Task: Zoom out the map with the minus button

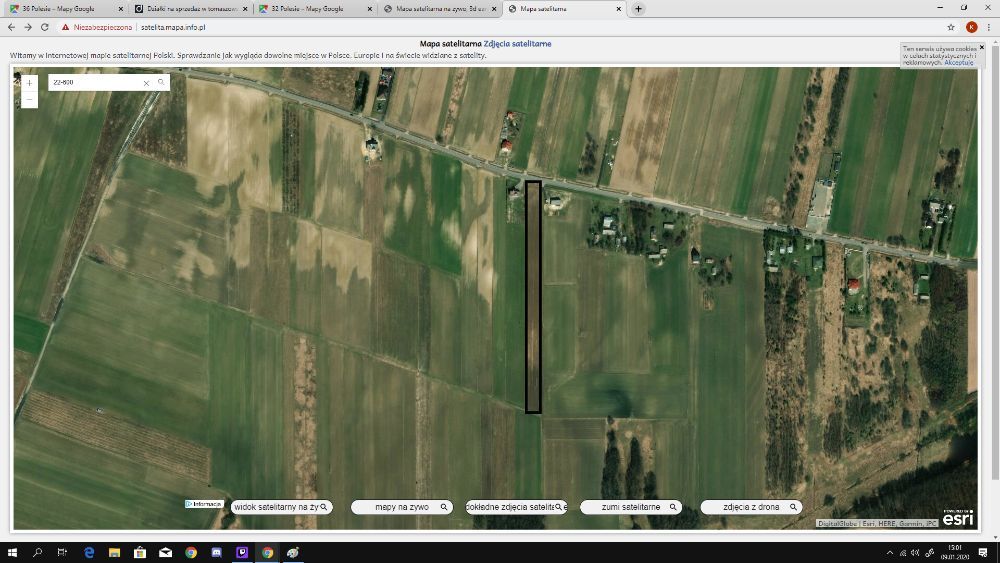Action: coord(29,99)
